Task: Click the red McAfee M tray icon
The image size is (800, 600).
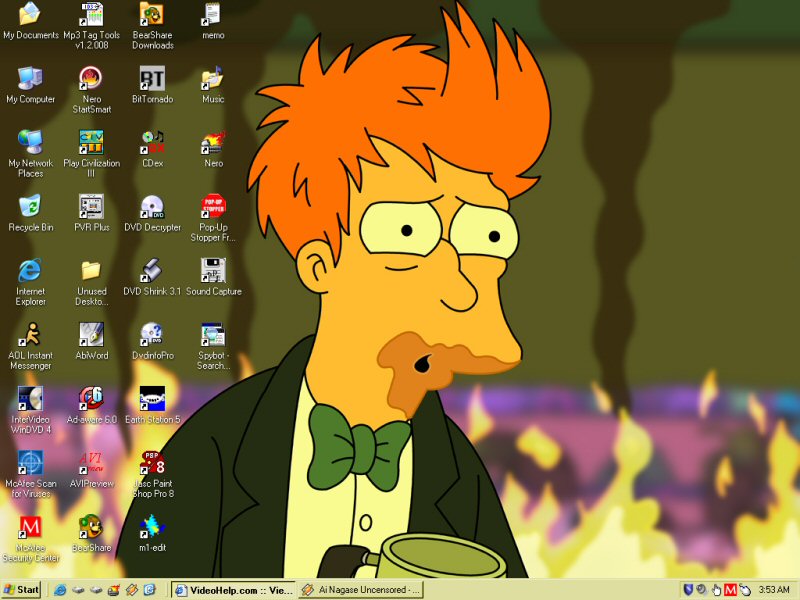Action: click(x=731, y=590)
